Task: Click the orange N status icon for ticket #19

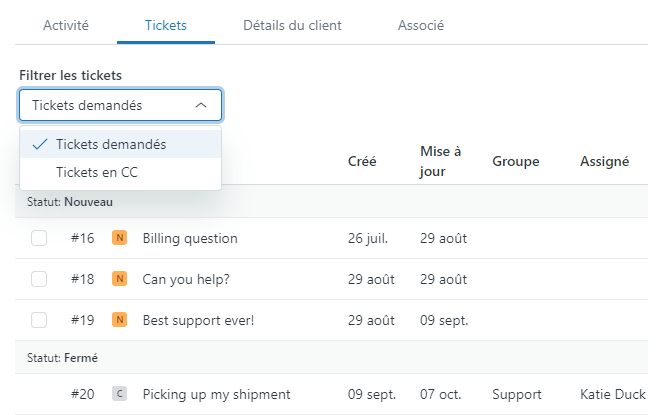Action: [120, 320]
